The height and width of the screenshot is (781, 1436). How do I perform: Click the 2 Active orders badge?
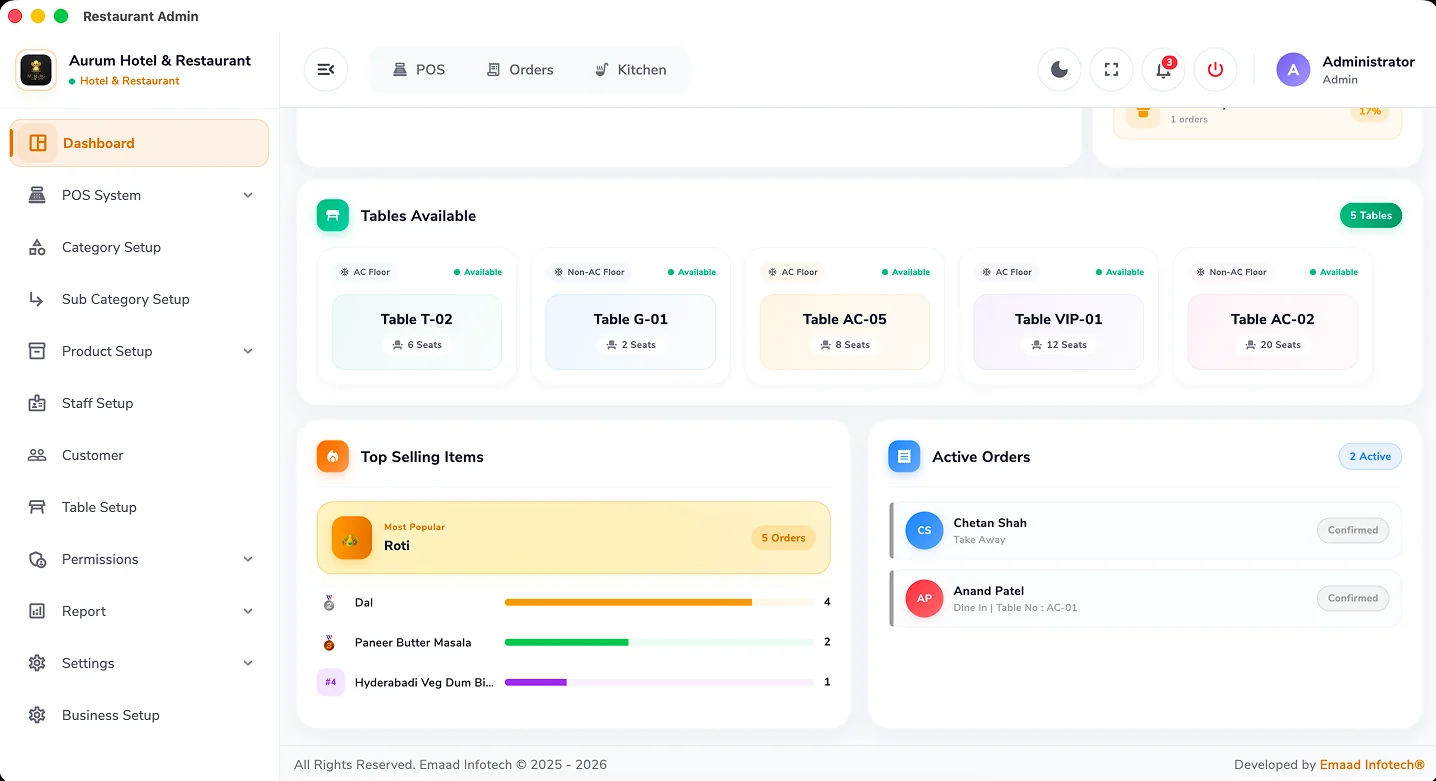coord(1370,456)
